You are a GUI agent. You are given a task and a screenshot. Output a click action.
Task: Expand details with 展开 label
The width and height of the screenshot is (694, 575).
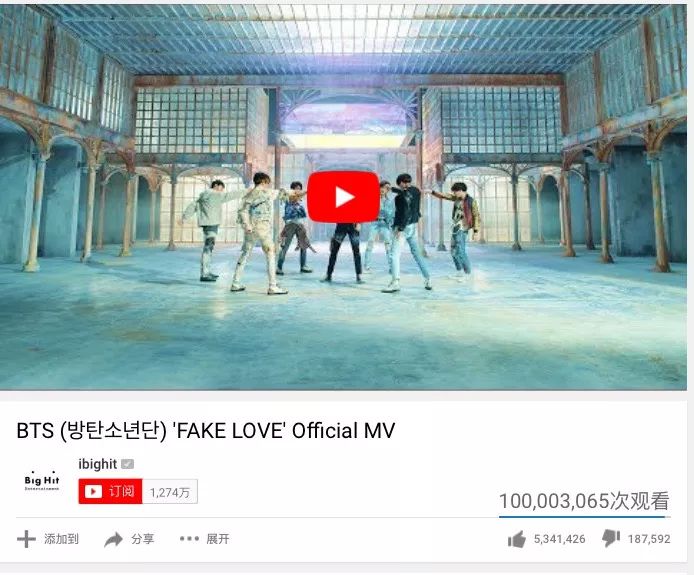point(218,539)
